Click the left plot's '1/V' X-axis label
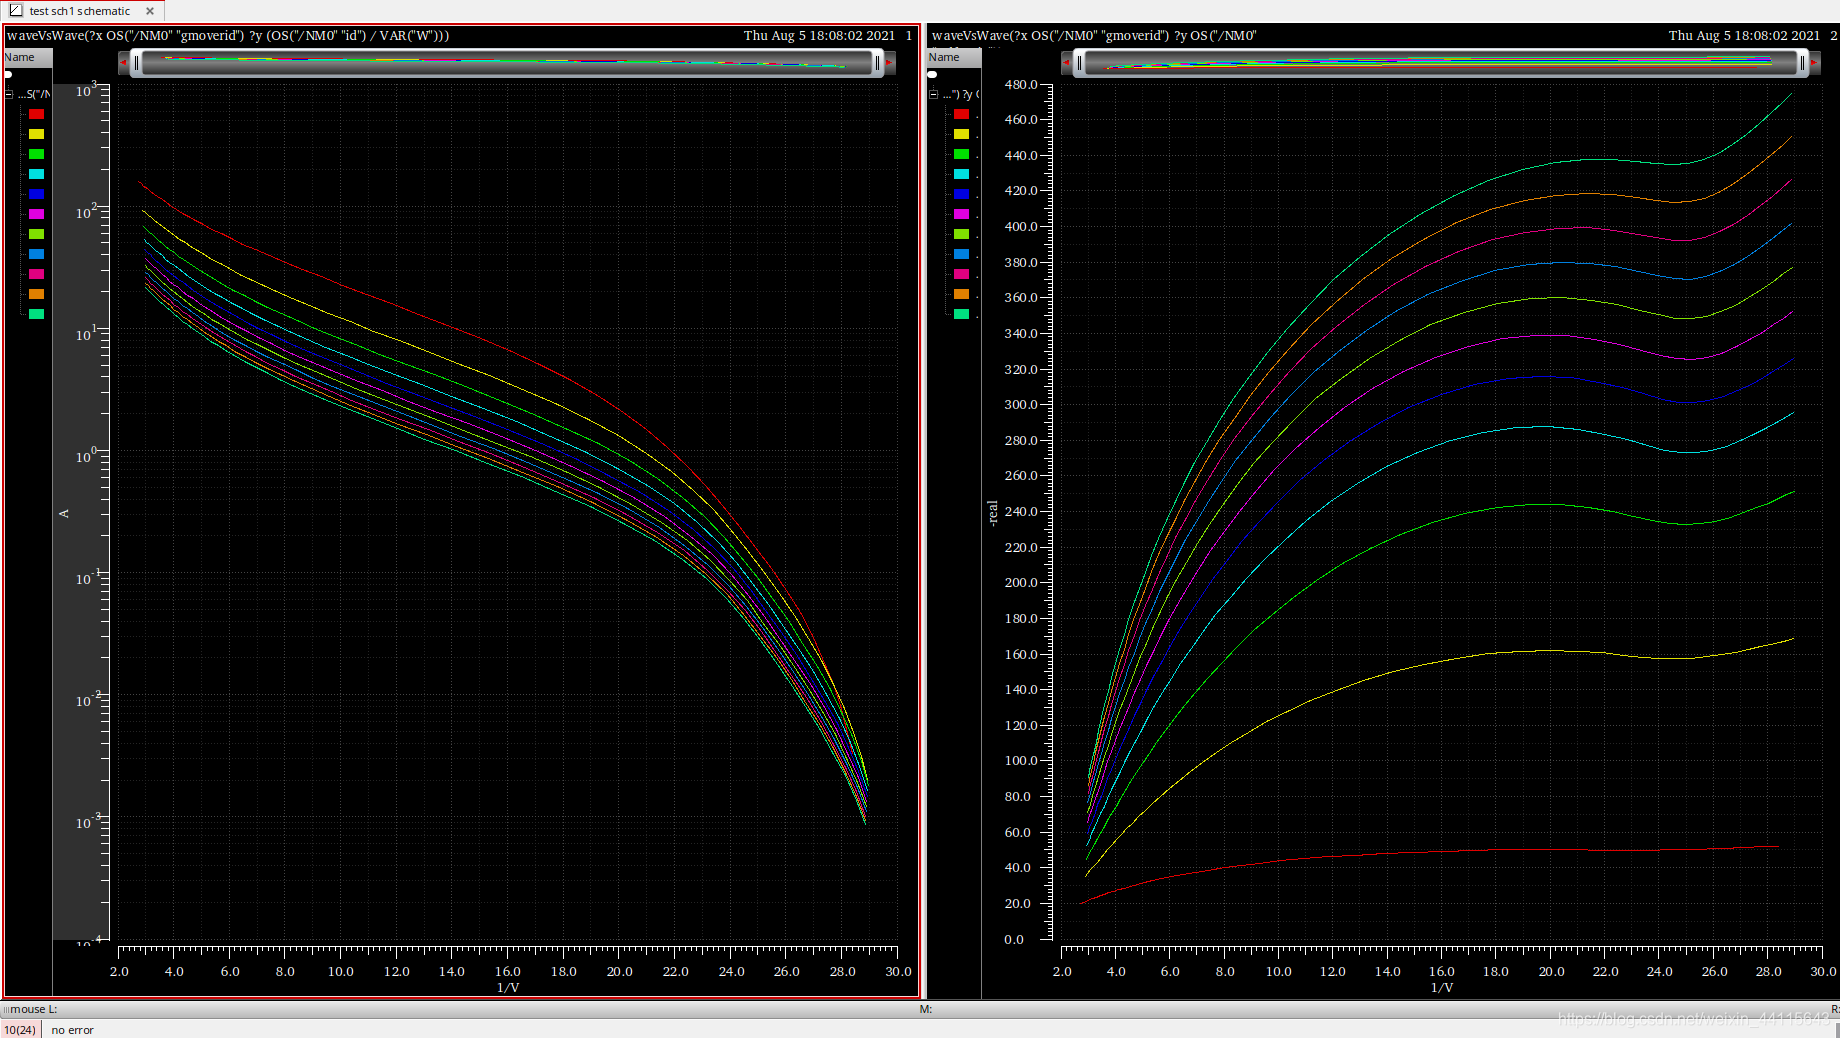Image resolution: width=1840 pixels, height=1038 pixels. click(x=508, y=987)
